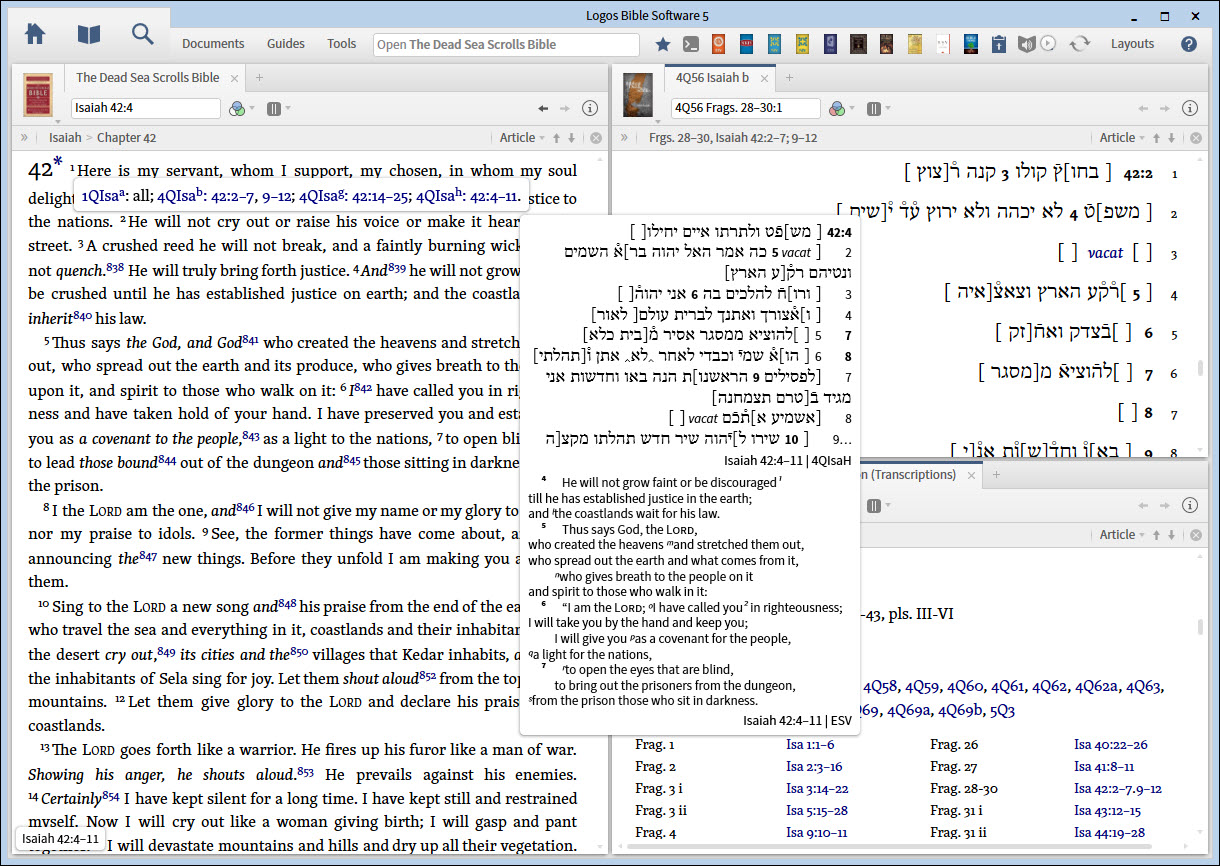Add new tab beside Transcriptions tab
The image size is (1220, 866).
[x=995, y=475]
